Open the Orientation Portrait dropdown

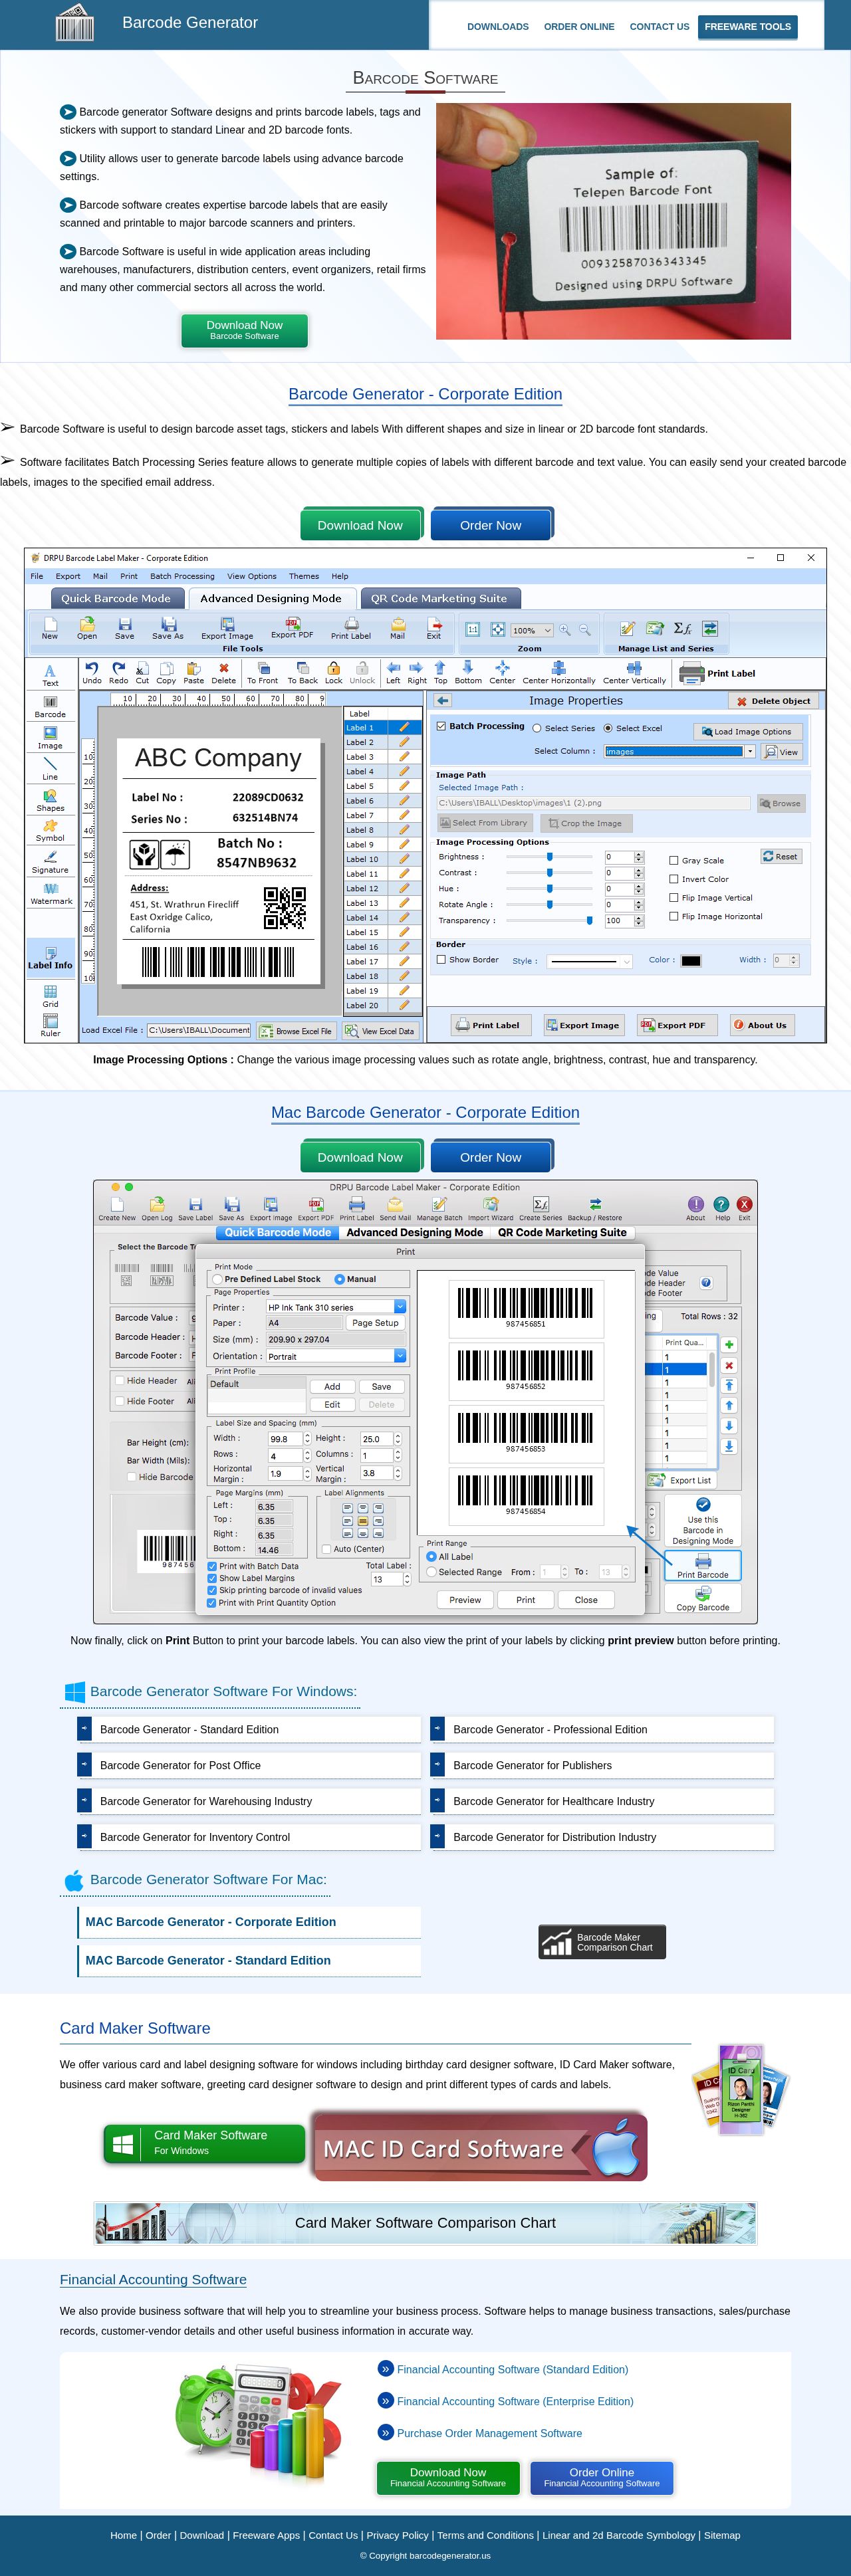(x=400, y=1356)
